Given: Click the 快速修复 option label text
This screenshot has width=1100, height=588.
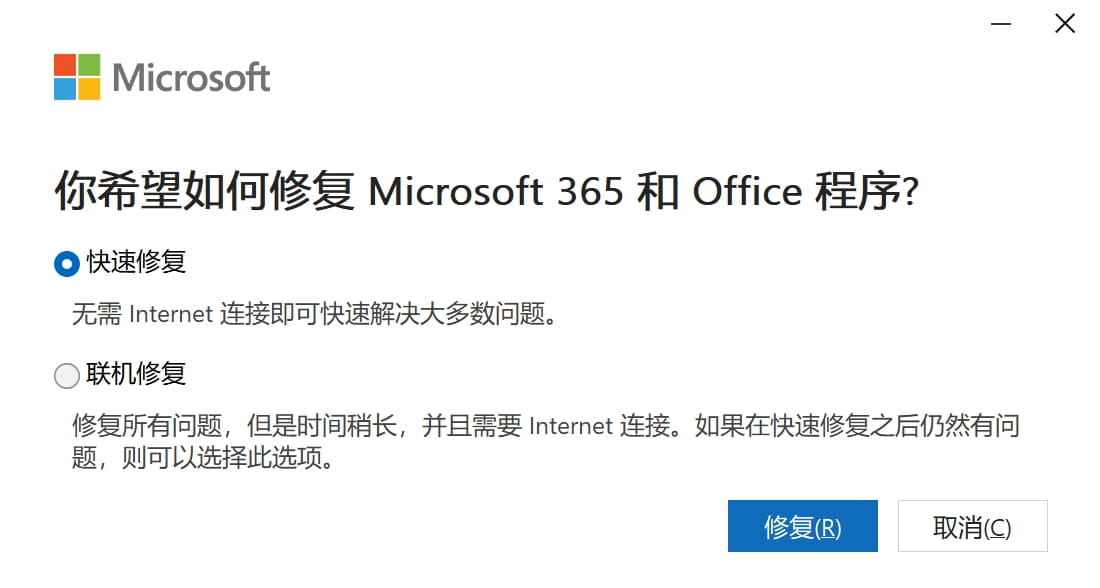Looking at the screenshot, I should 136,263.
